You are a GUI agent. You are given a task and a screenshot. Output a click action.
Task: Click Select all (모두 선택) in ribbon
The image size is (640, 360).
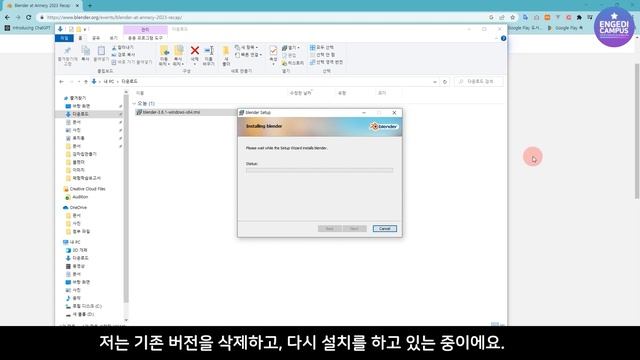(322, 48)
